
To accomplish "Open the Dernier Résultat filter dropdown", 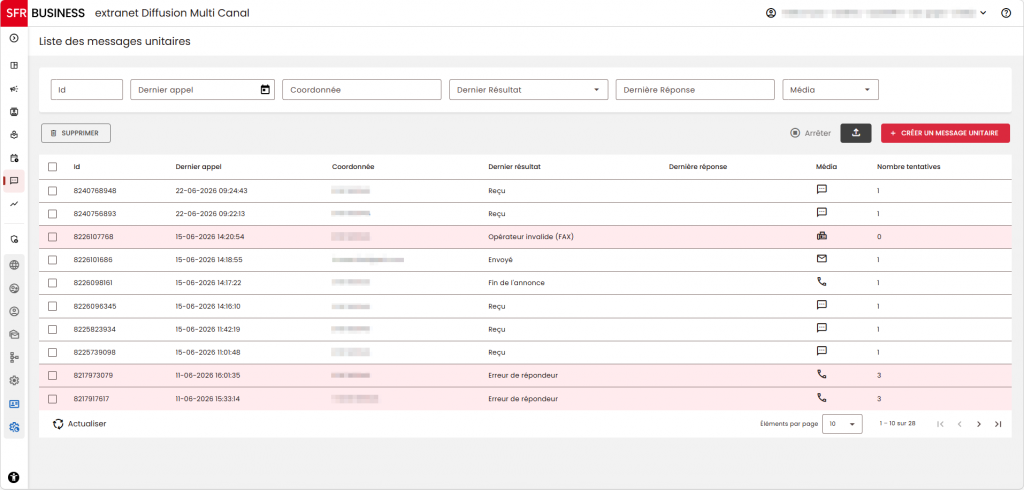I will (x=528, y=90).
